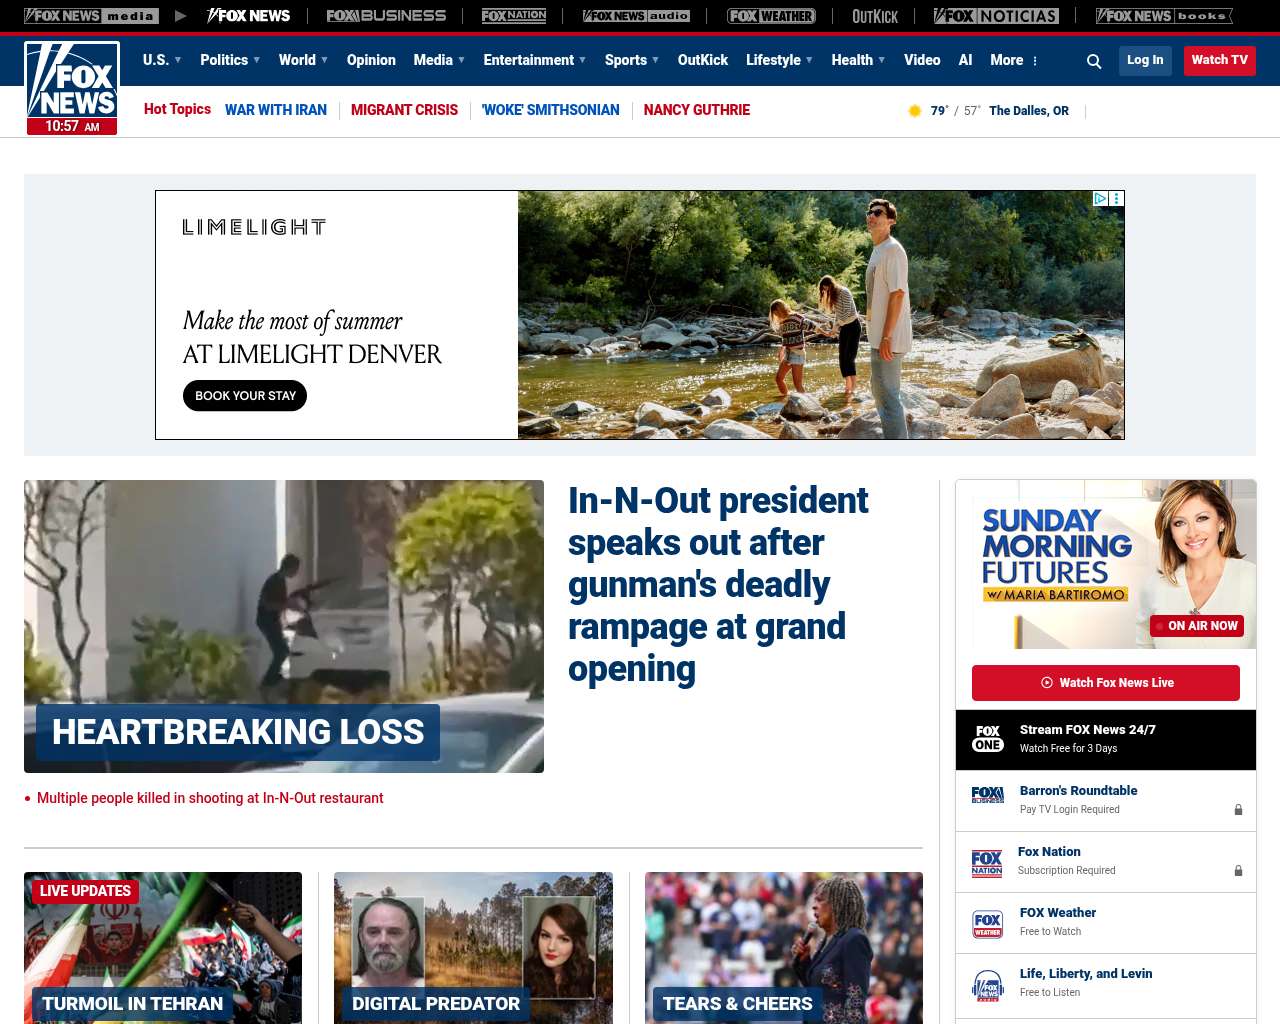Open the site search magnifier icon

(1094, 61)
